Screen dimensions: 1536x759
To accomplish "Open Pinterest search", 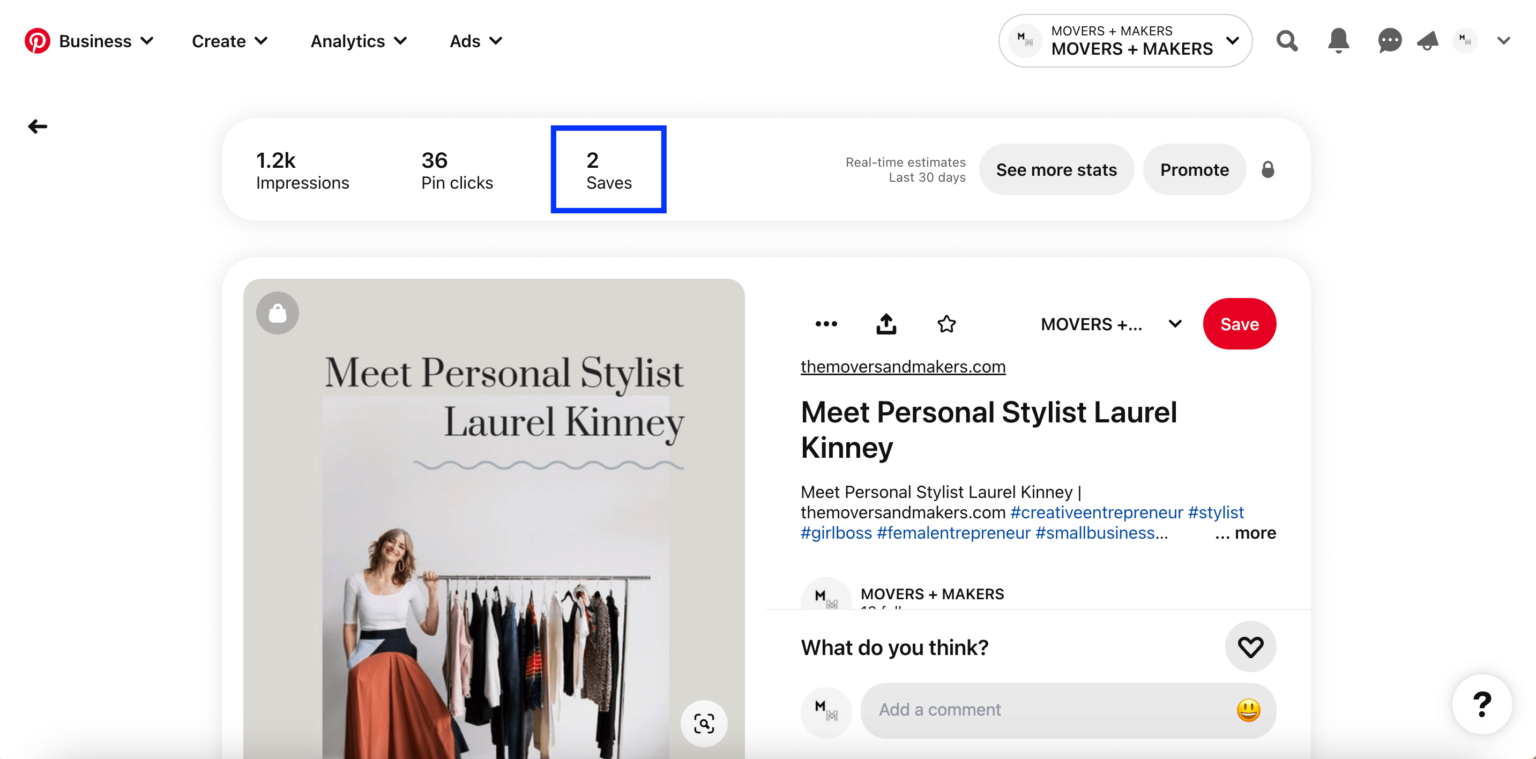I will point(1286,41).
